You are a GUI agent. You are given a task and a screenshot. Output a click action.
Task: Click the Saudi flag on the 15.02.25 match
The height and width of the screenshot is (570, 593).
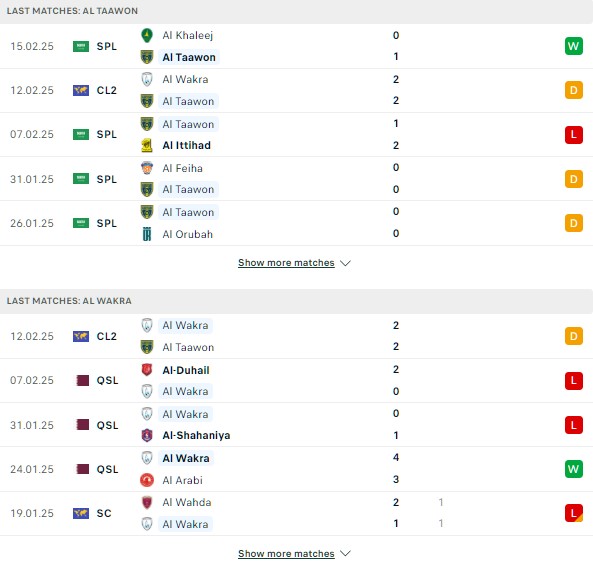click(81, 47)
